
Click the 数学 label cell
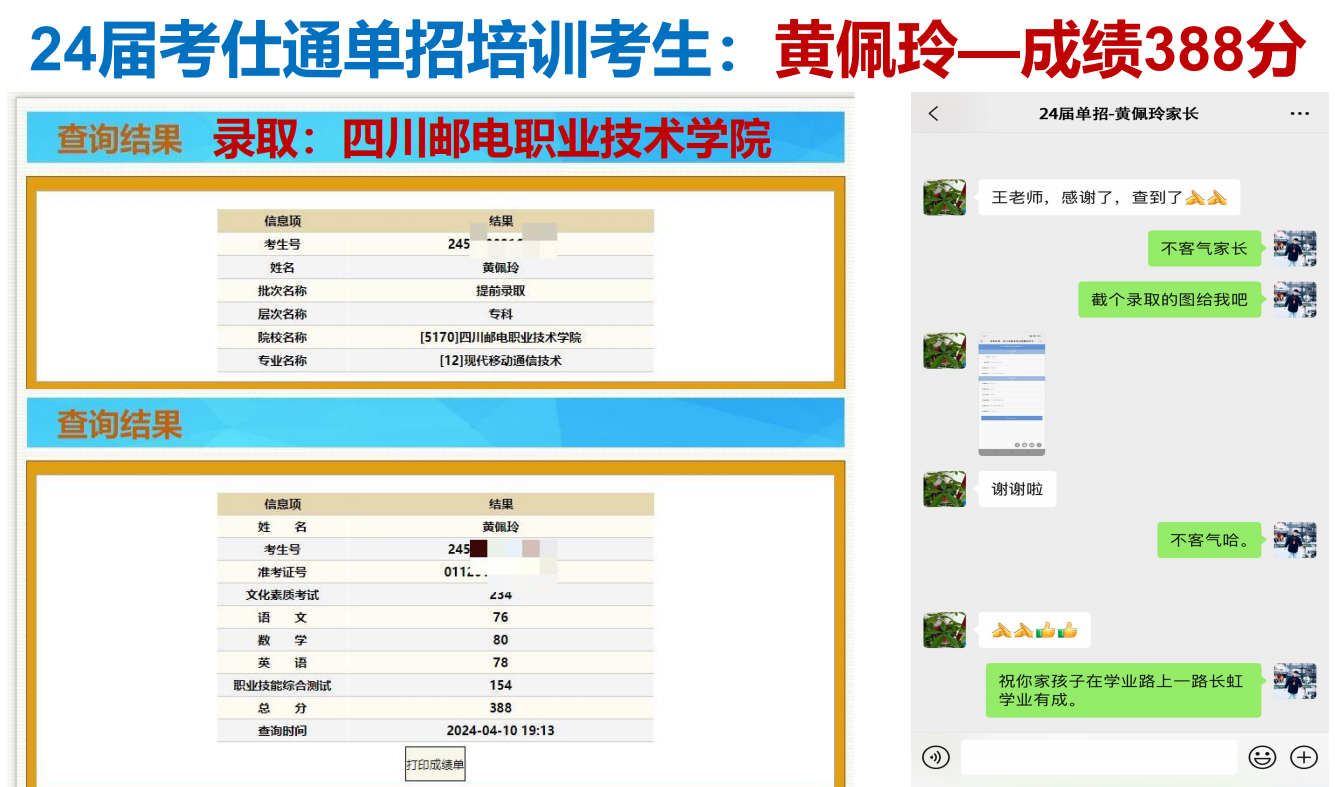pyautogui.click(x=282, y=640)
